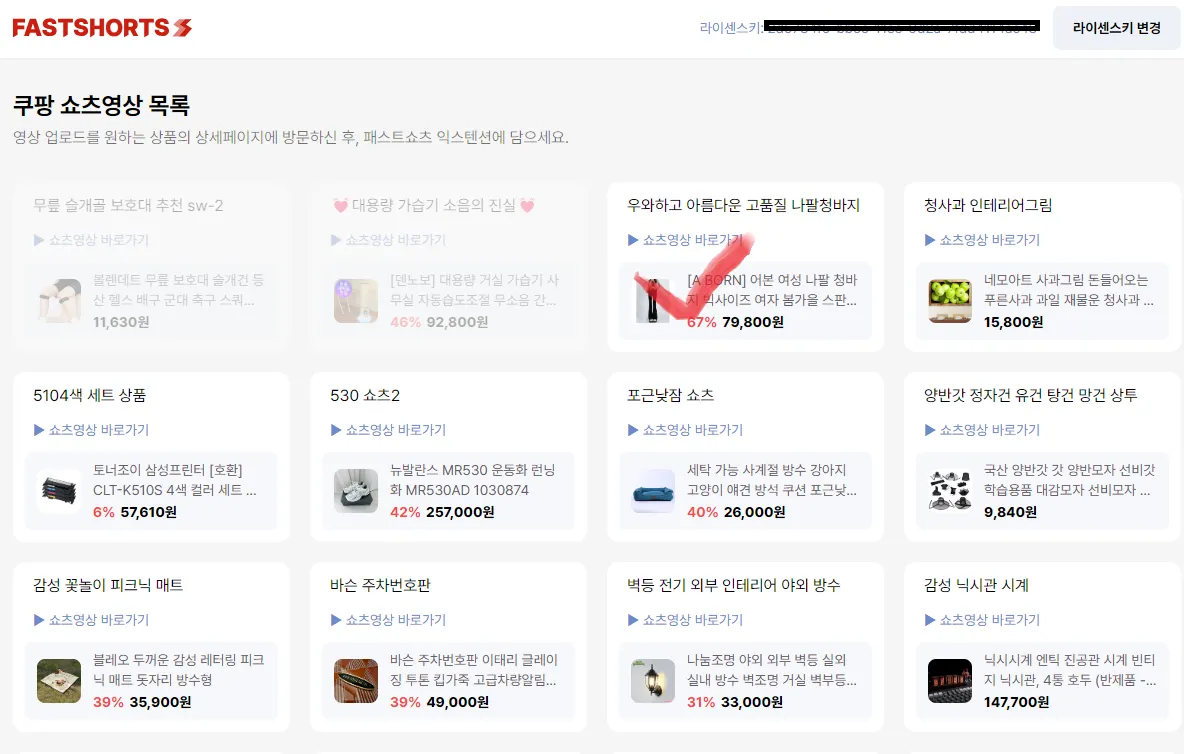Click the price 79,800원
The height and width of the screenshot is (754, 1184).
tap(753, 322)
